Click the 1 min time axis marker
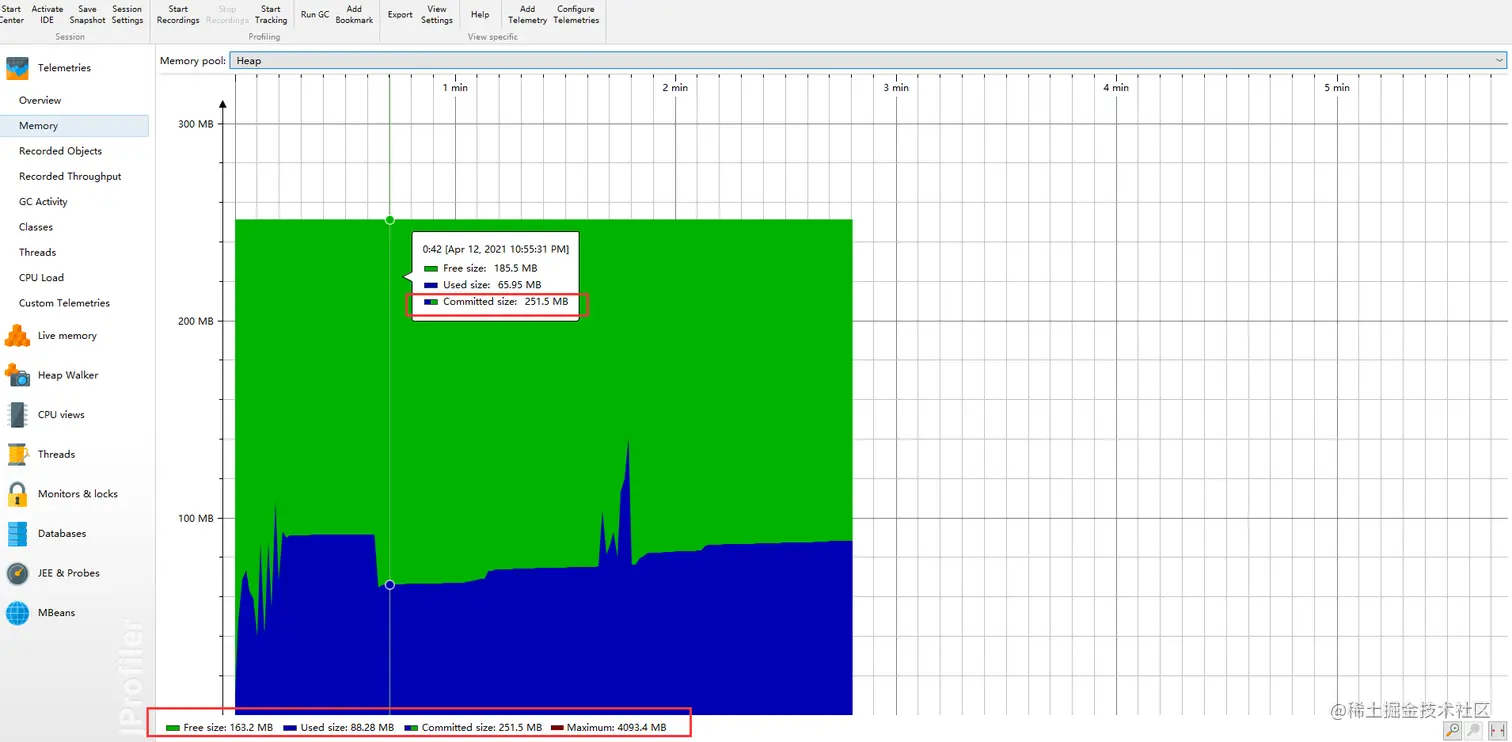The height and width of the screenshot is (742, 1512). (455, 88)
